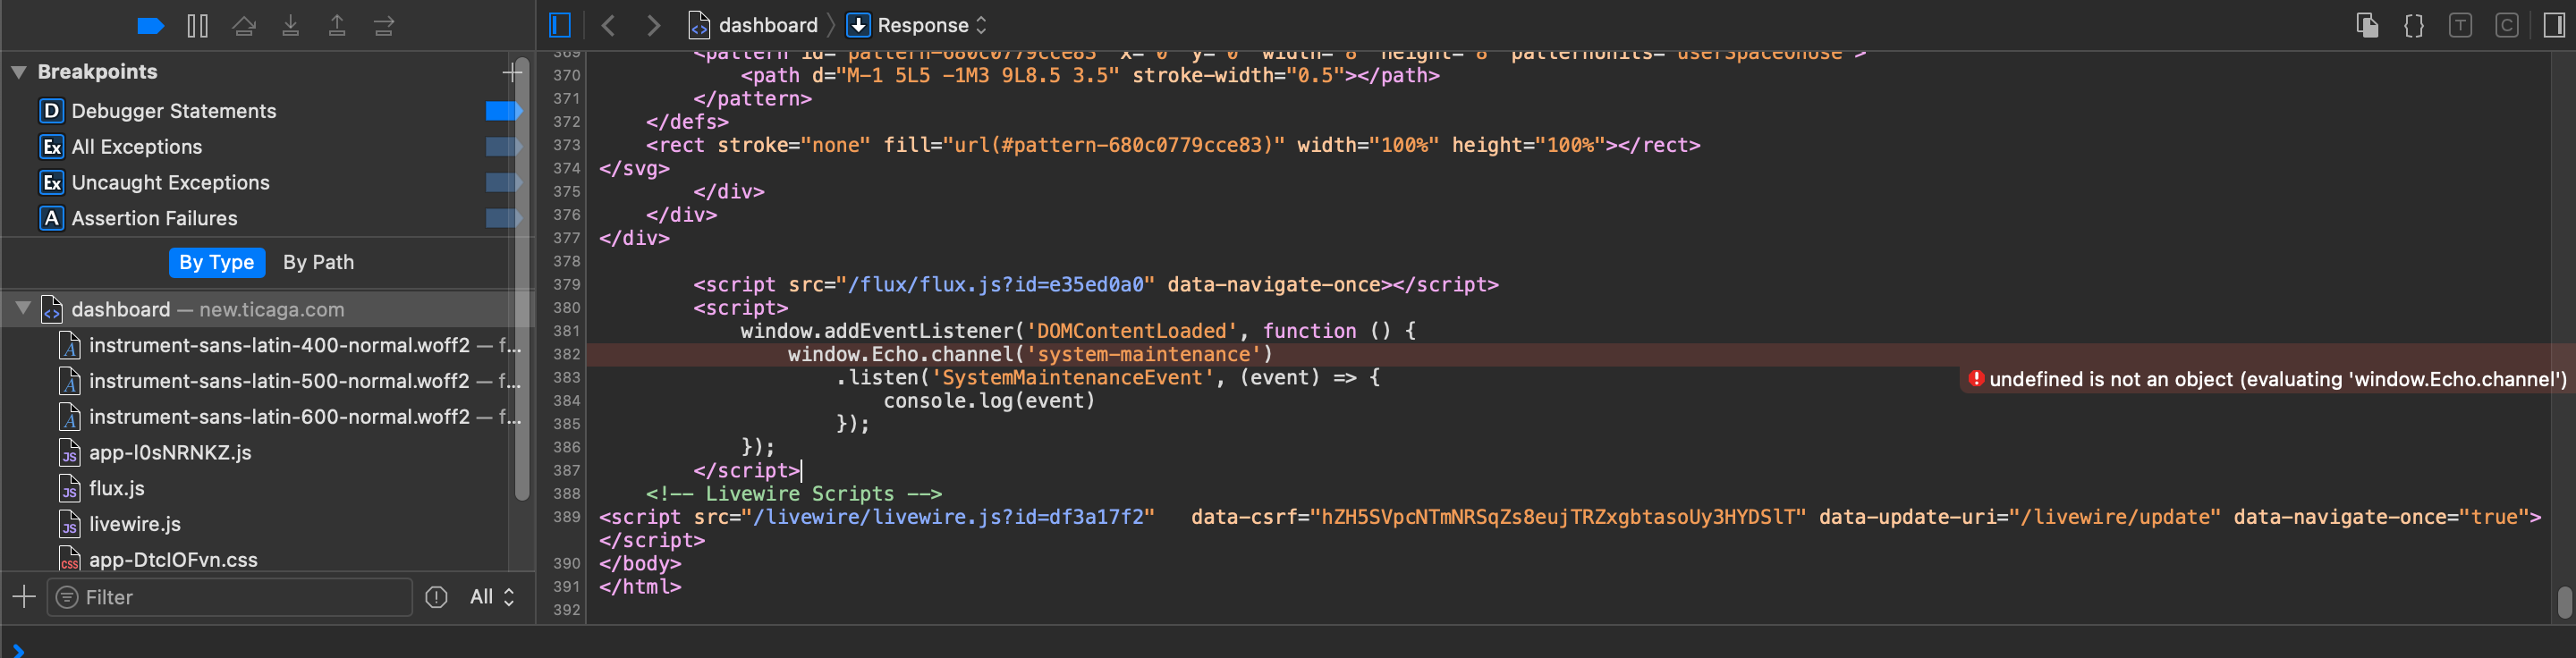Viewport: 2576px width, 658px height.
Task: Hide the left navigation sidebar
Action: pos(560,26)
